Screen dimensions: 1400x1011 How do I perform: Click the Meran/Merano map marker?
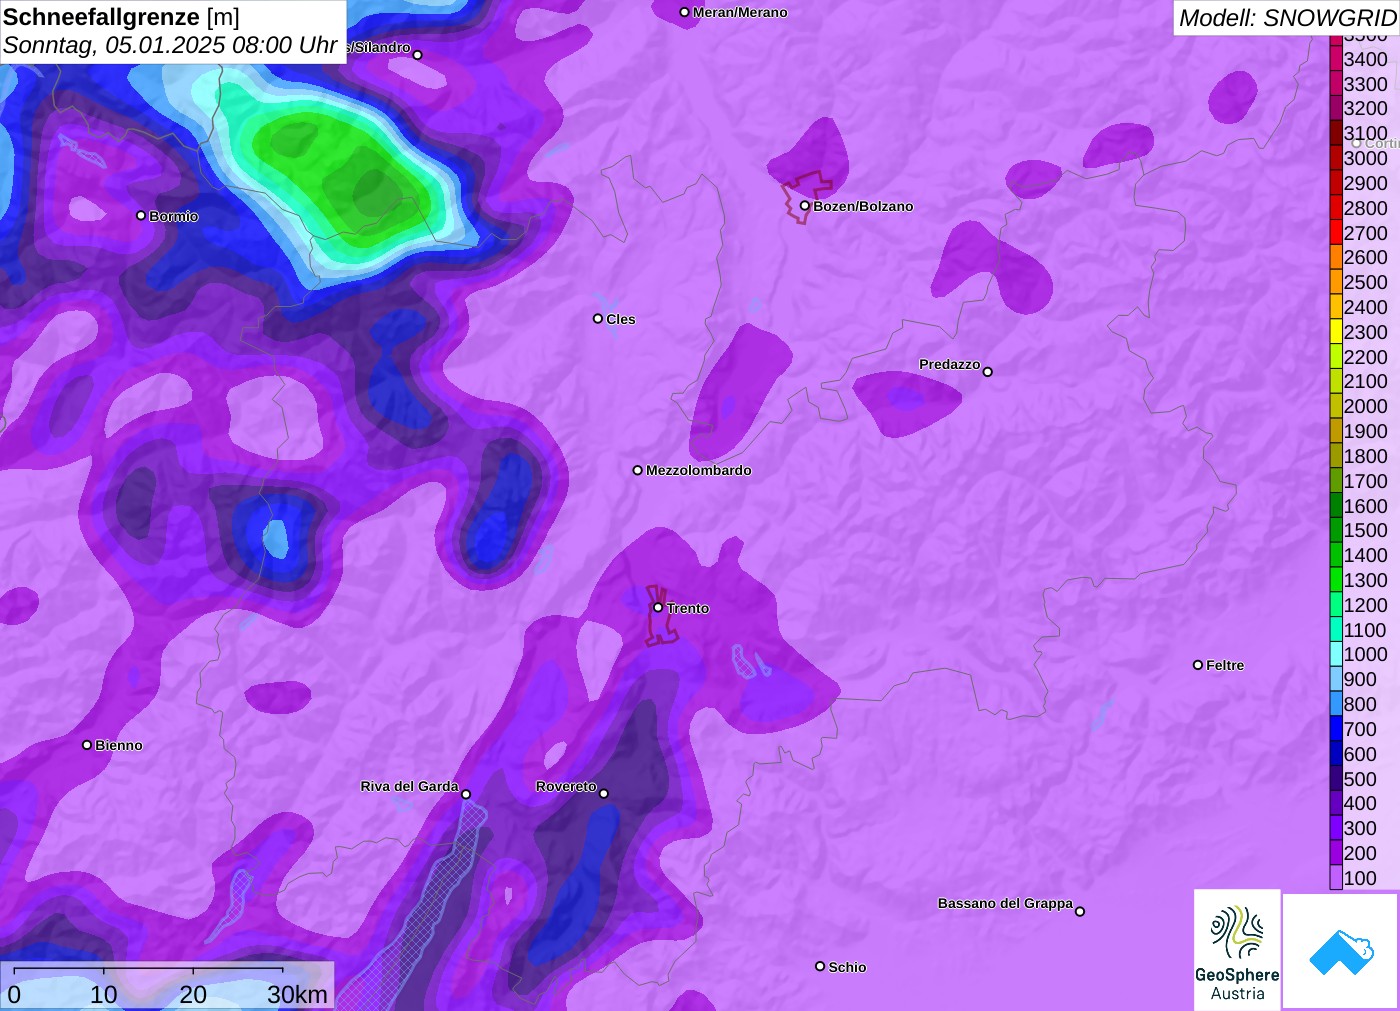pos(684,12)
